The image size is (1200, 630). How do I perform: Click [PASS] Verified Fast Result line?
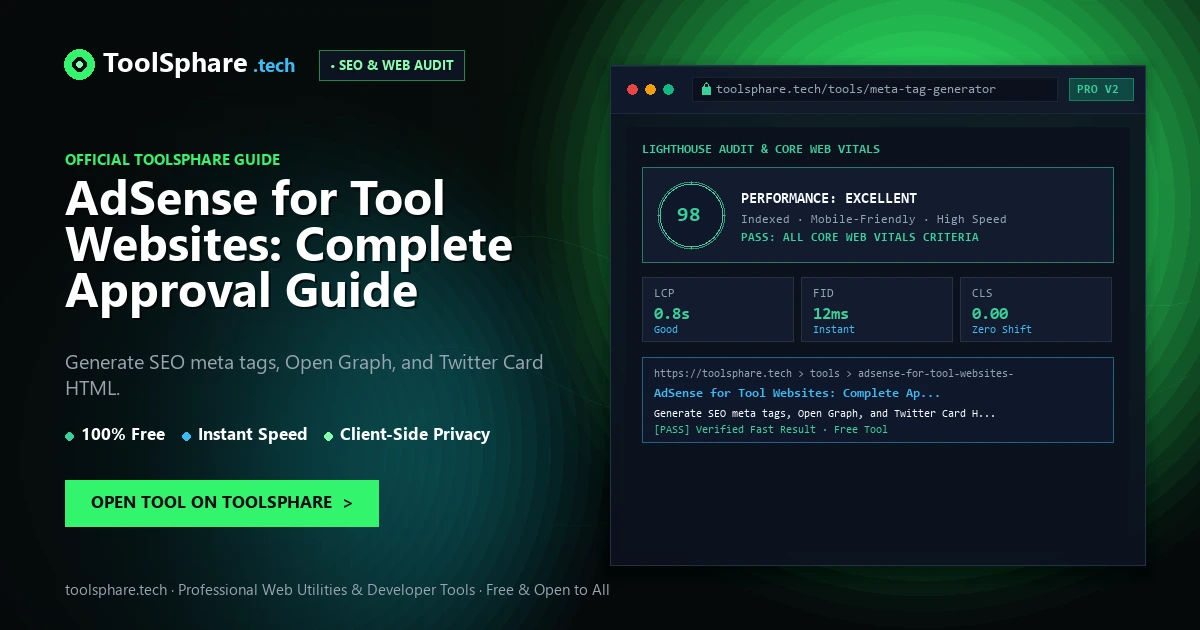coord(771,429)
